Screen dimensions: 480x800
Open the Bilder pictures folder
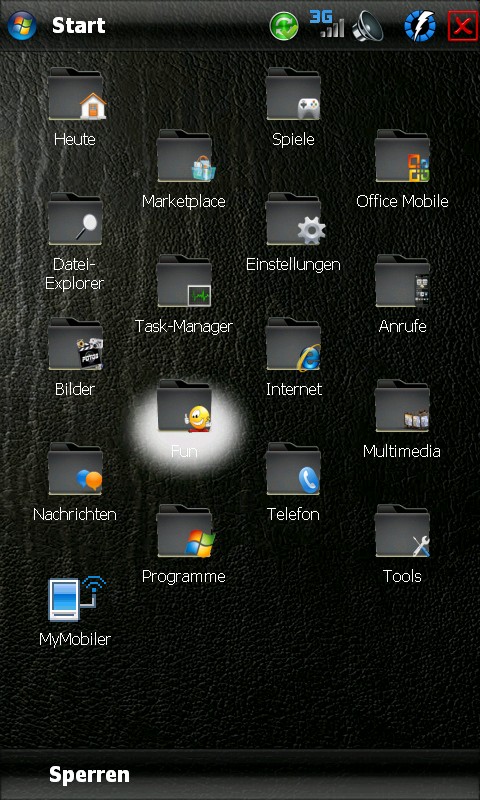(x=75, y=344)
